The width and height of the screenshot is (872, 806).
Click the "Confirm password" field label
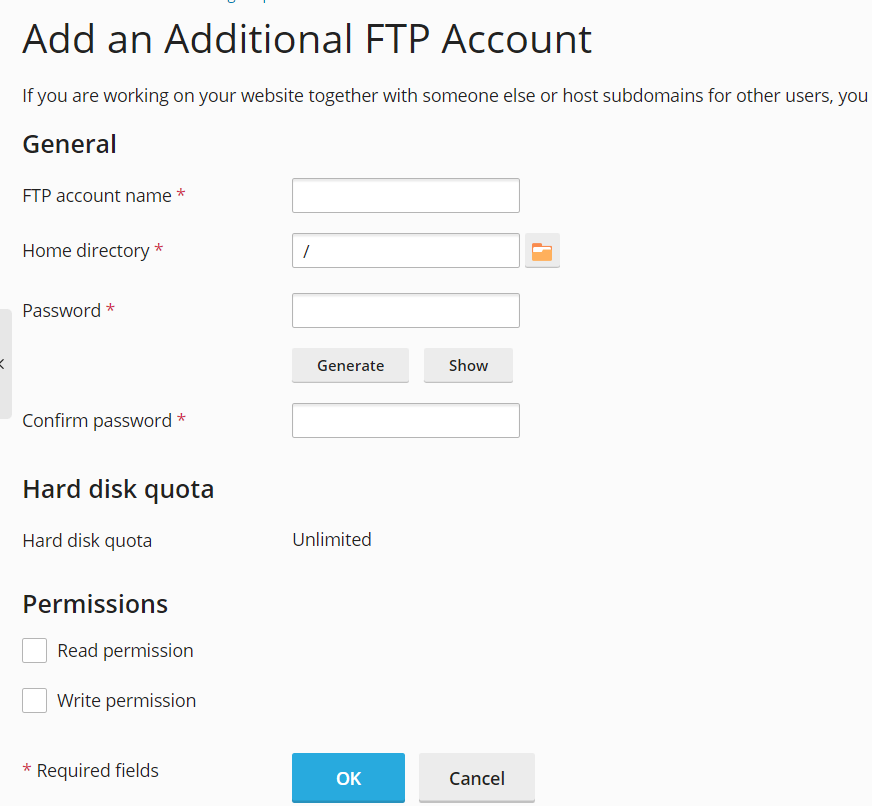pos(97,421)
